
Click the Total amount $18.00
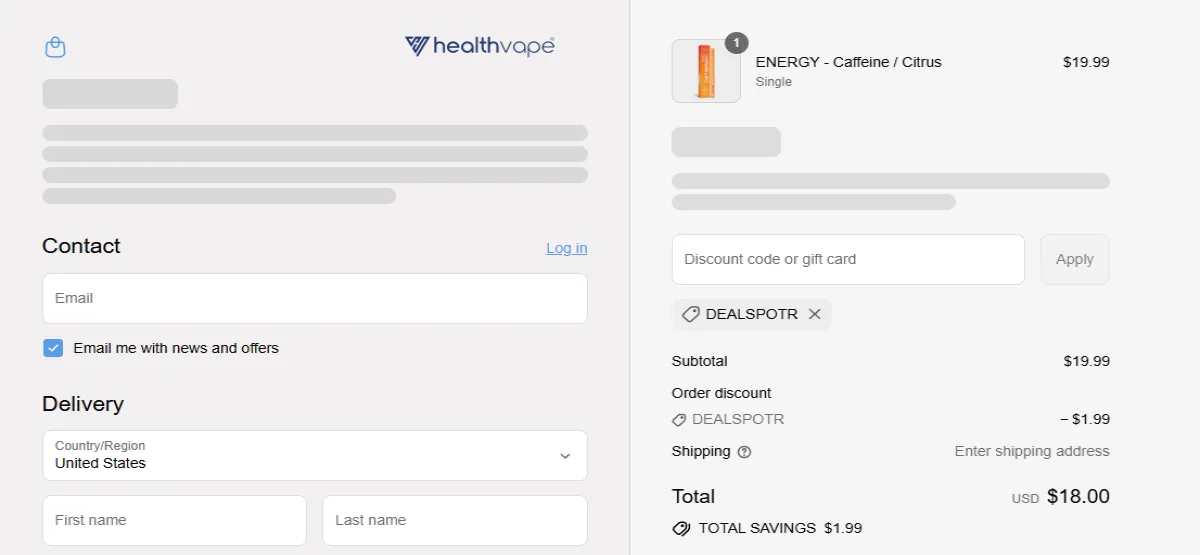(1078, 496)
